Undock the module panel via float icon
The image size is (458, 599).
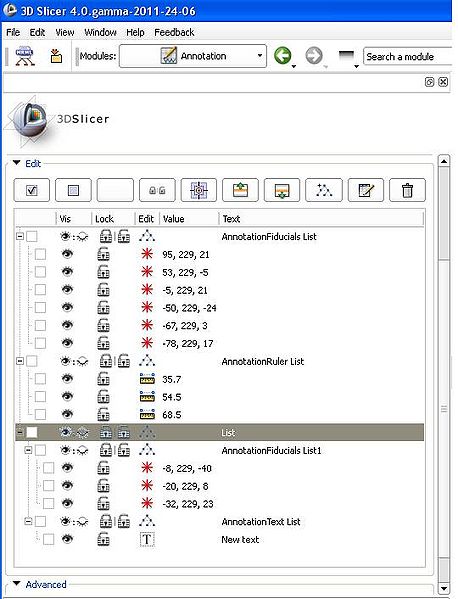pos(429,82)
